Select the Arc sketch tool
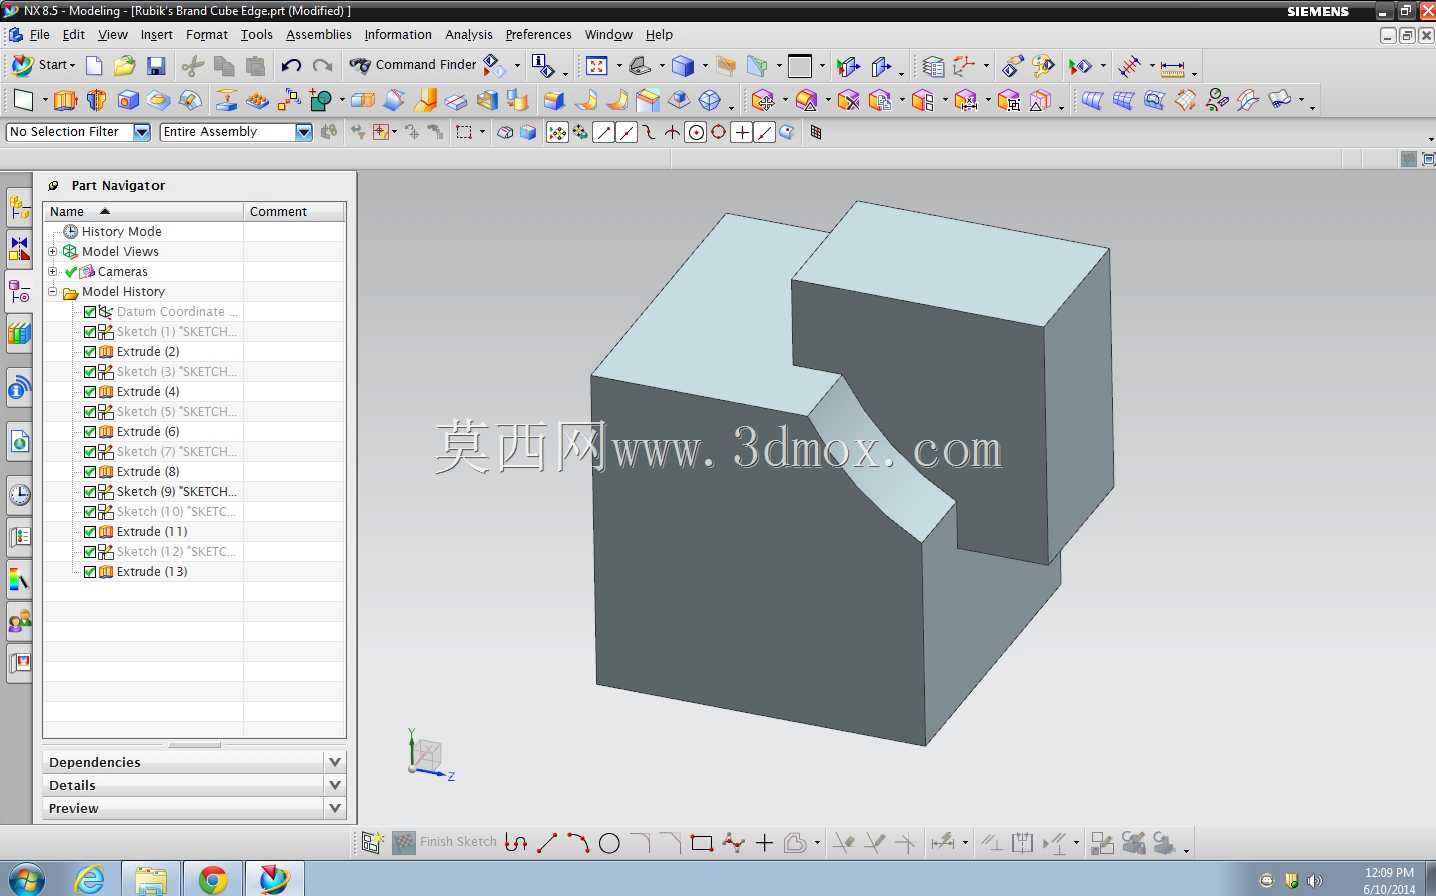Viewport: 1436px width, 896px height. click(x=578, y=843)
